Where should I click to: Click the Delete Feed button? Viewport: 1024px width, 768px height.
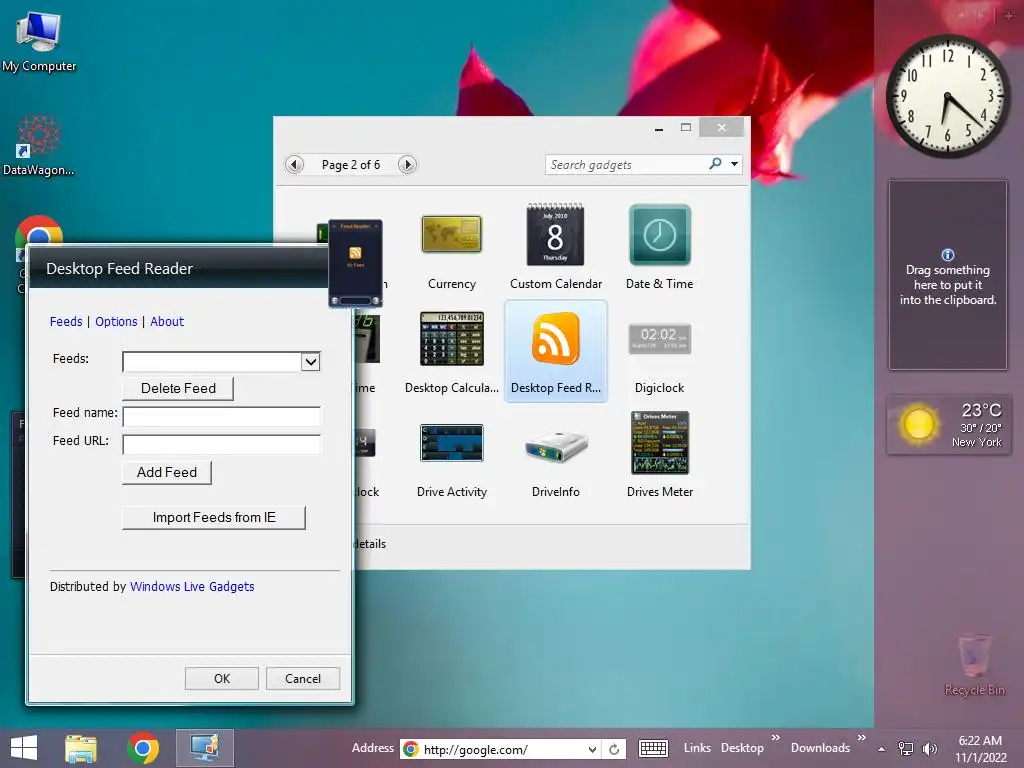click(x=178, y=389)
